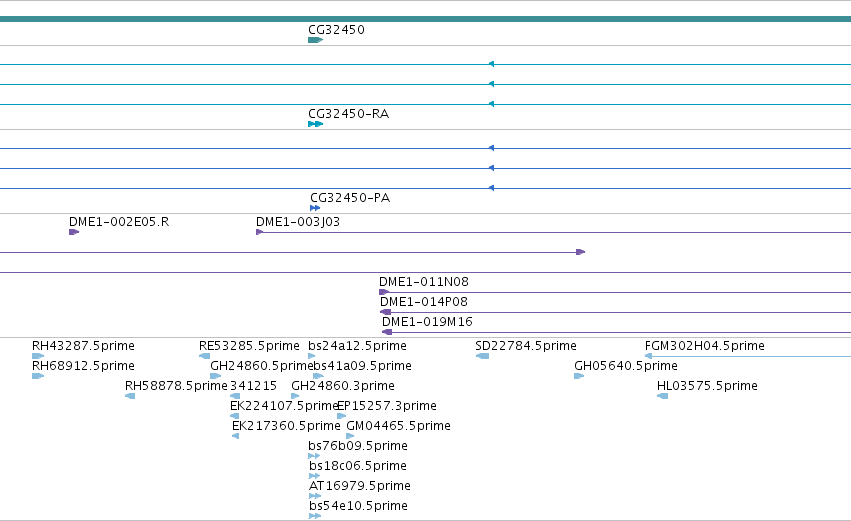851x521 pixels.
Task: Select the SD22784.5prime arrow glyph
Action: 482,357
